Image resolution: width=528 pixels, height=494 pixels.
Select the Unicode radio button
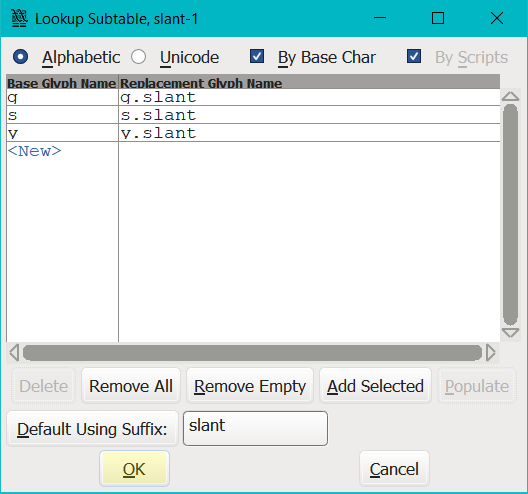(x=139, y=57)
